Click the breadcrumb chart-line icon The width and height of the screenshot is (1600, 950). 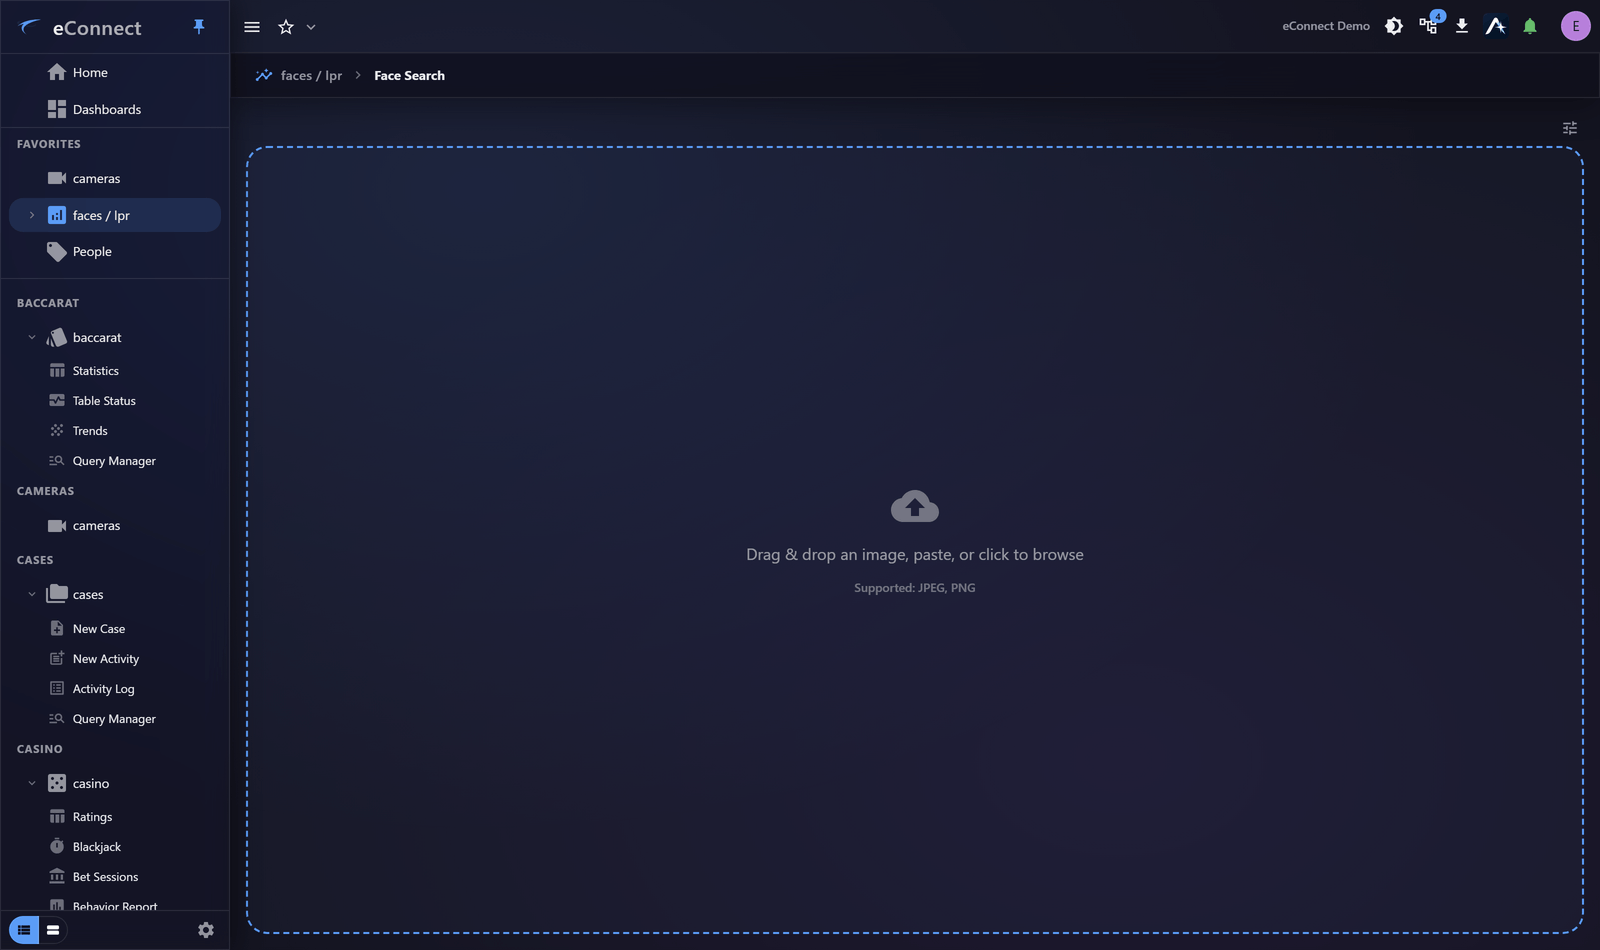pyautogui.click(x=264, y=75)
